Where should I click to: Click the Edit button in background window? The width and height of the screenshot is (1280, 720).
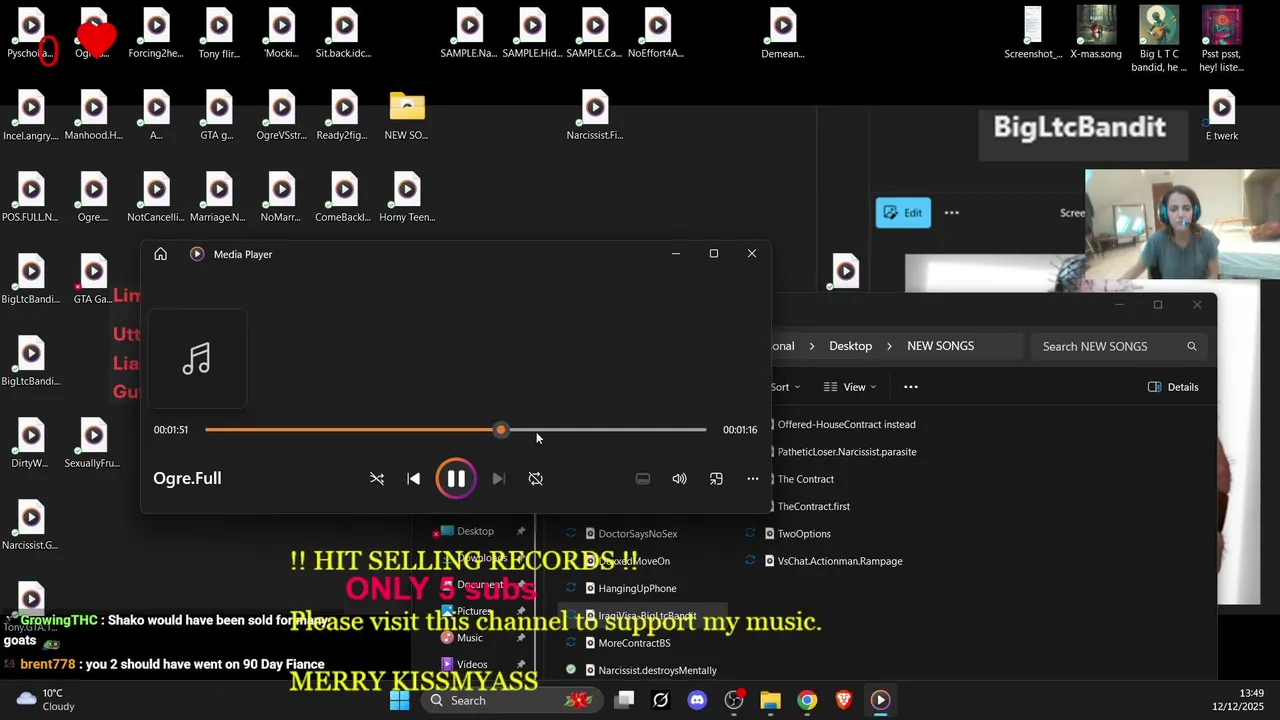903,213
